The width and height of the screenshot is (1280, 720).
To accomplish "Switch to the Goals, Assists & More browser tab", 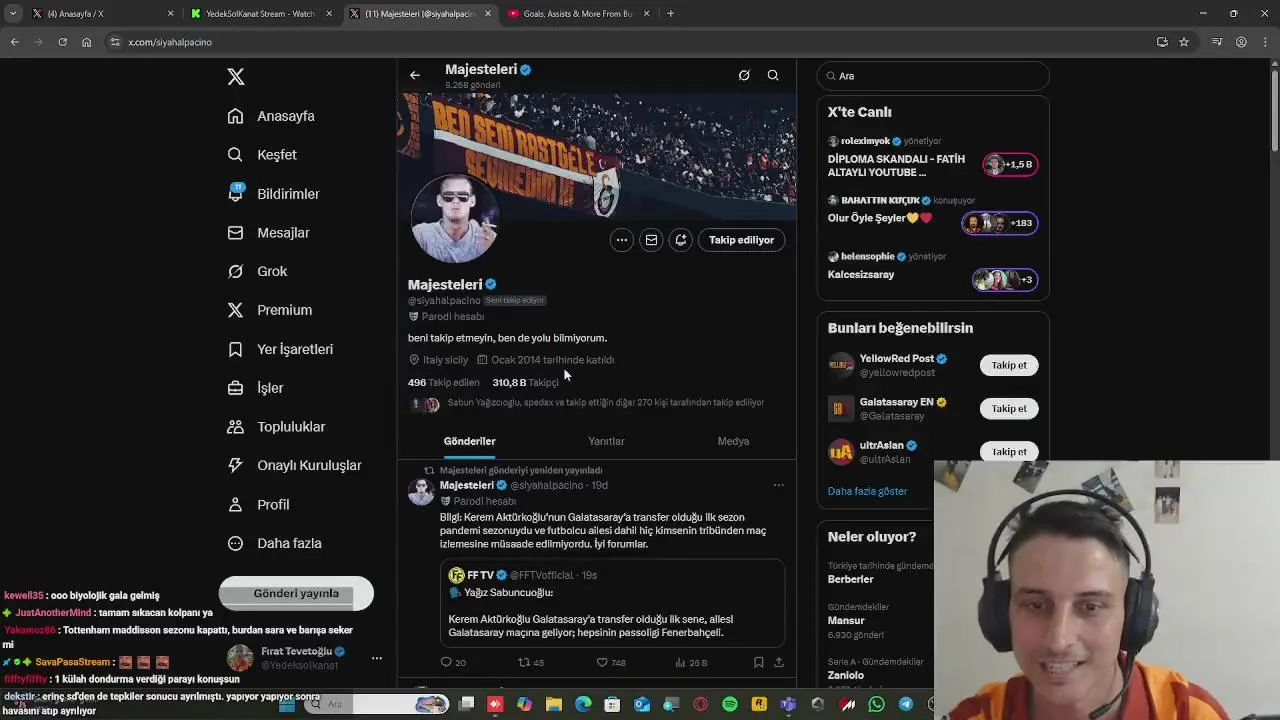I will tap(579, 14).
